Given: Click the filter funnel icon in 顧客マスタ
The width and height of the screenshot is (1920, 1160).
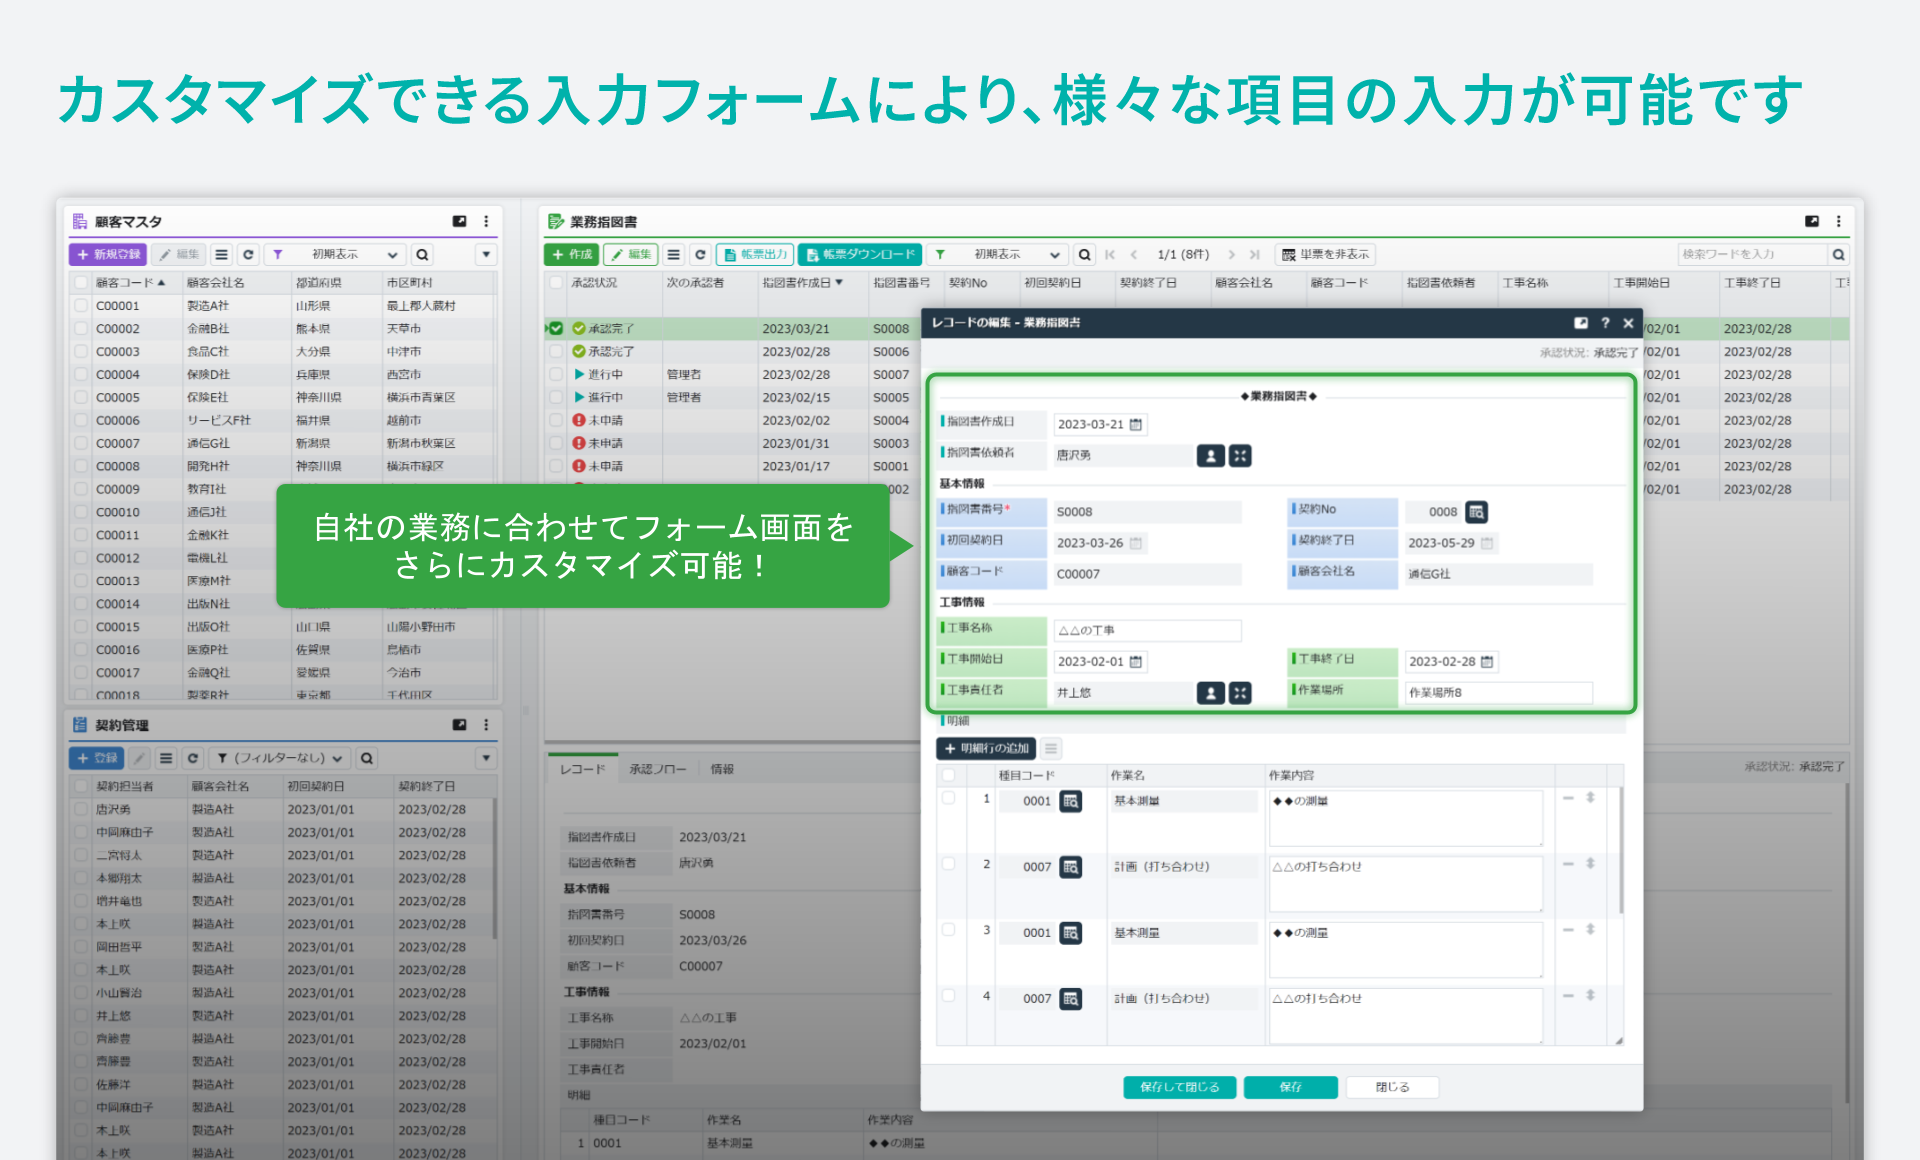Looking at the screenshot, I should click(x=277, y=254).
